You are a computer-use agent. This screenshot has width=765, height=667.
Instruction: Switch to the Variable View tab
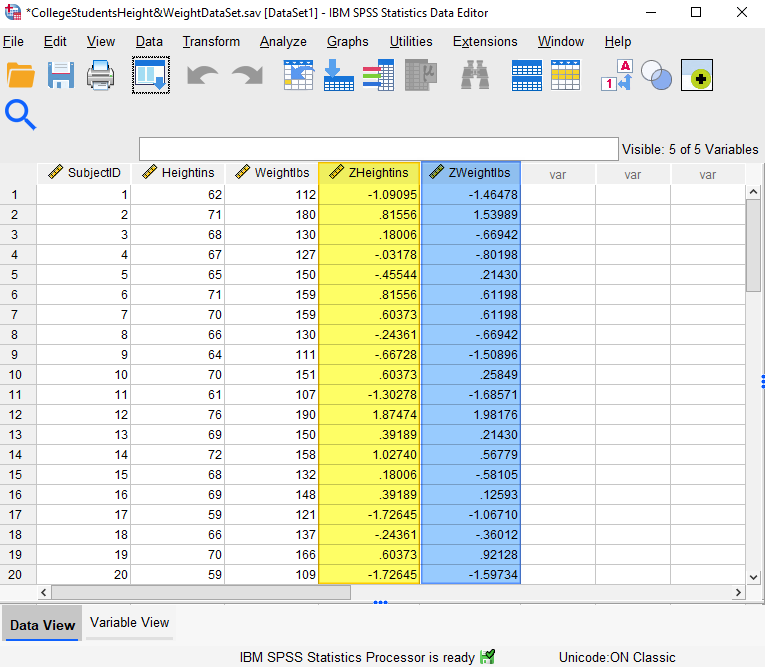(130, 623)
